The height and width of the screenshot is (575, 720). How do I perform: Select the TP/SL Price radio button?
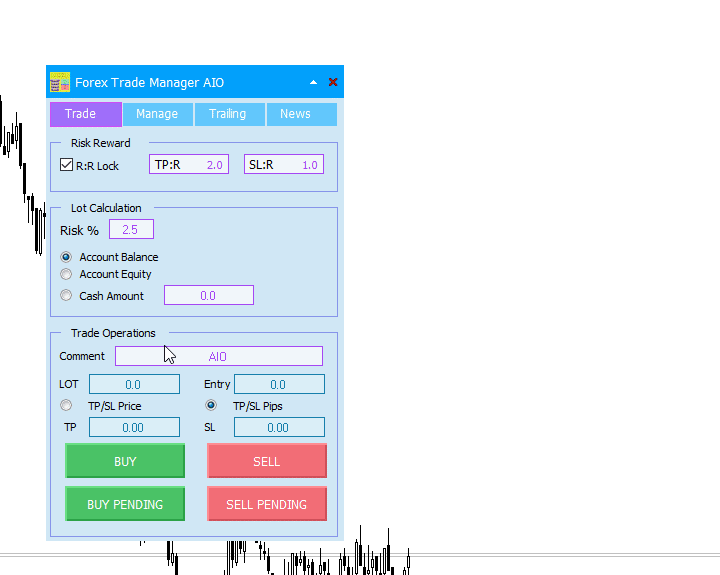click(x=66, y=406)
